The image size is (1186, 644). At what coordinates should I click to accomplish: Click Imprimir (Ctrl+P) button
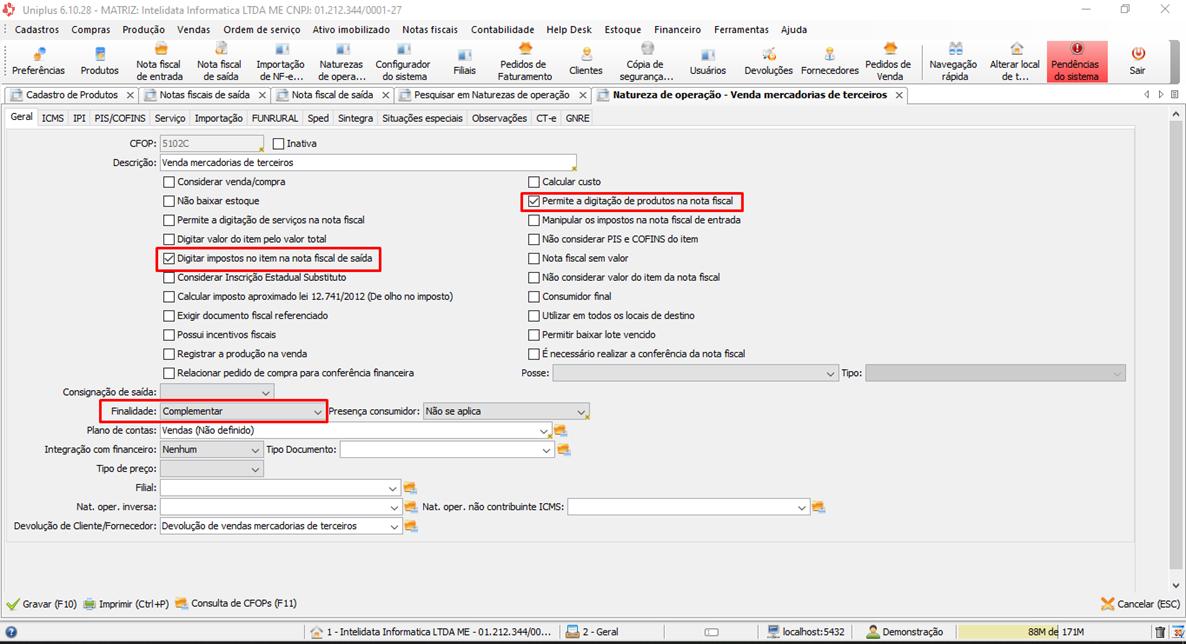(x=126, y=604)
